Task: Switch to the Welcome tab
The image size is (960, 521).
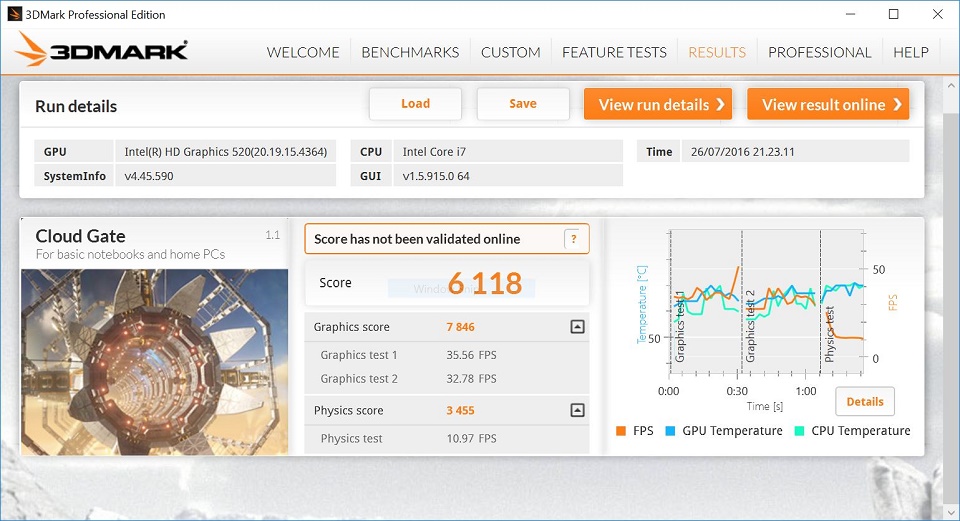Action: click(303, 52)
